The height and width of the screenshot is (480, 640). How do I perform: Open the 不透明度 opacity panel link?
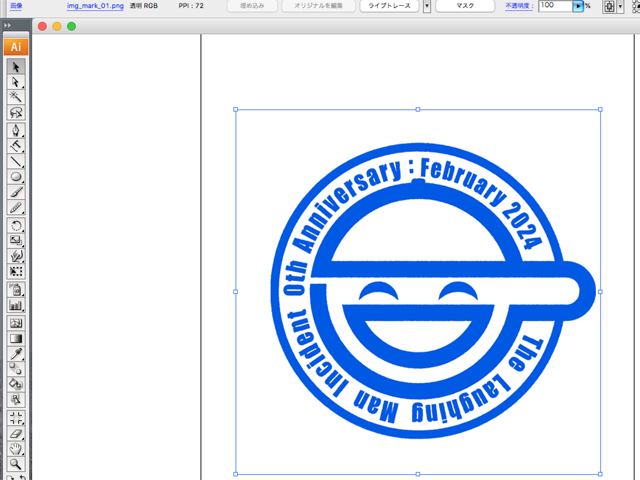pyautogui.click(x=519, y=6)
